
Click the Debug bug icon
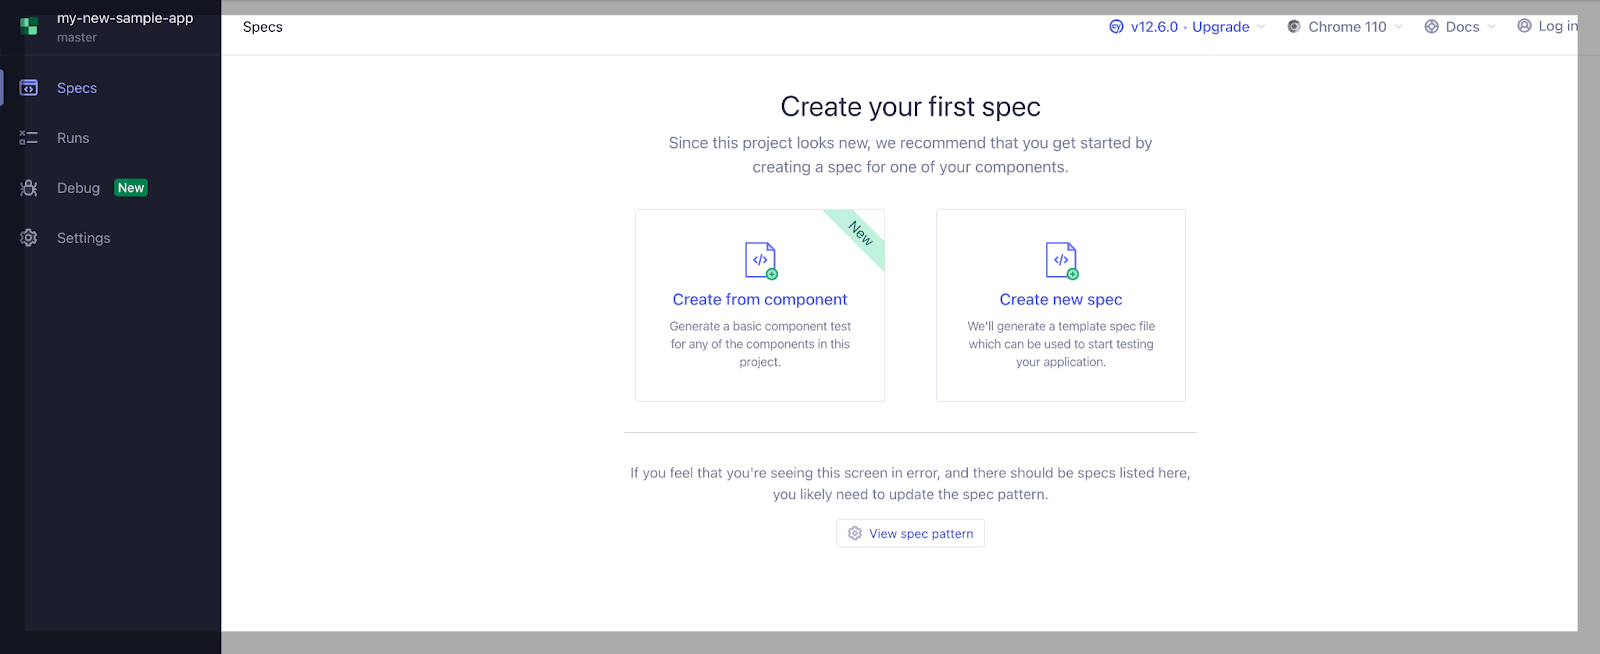pyautogui.click(x=29, y=188)
